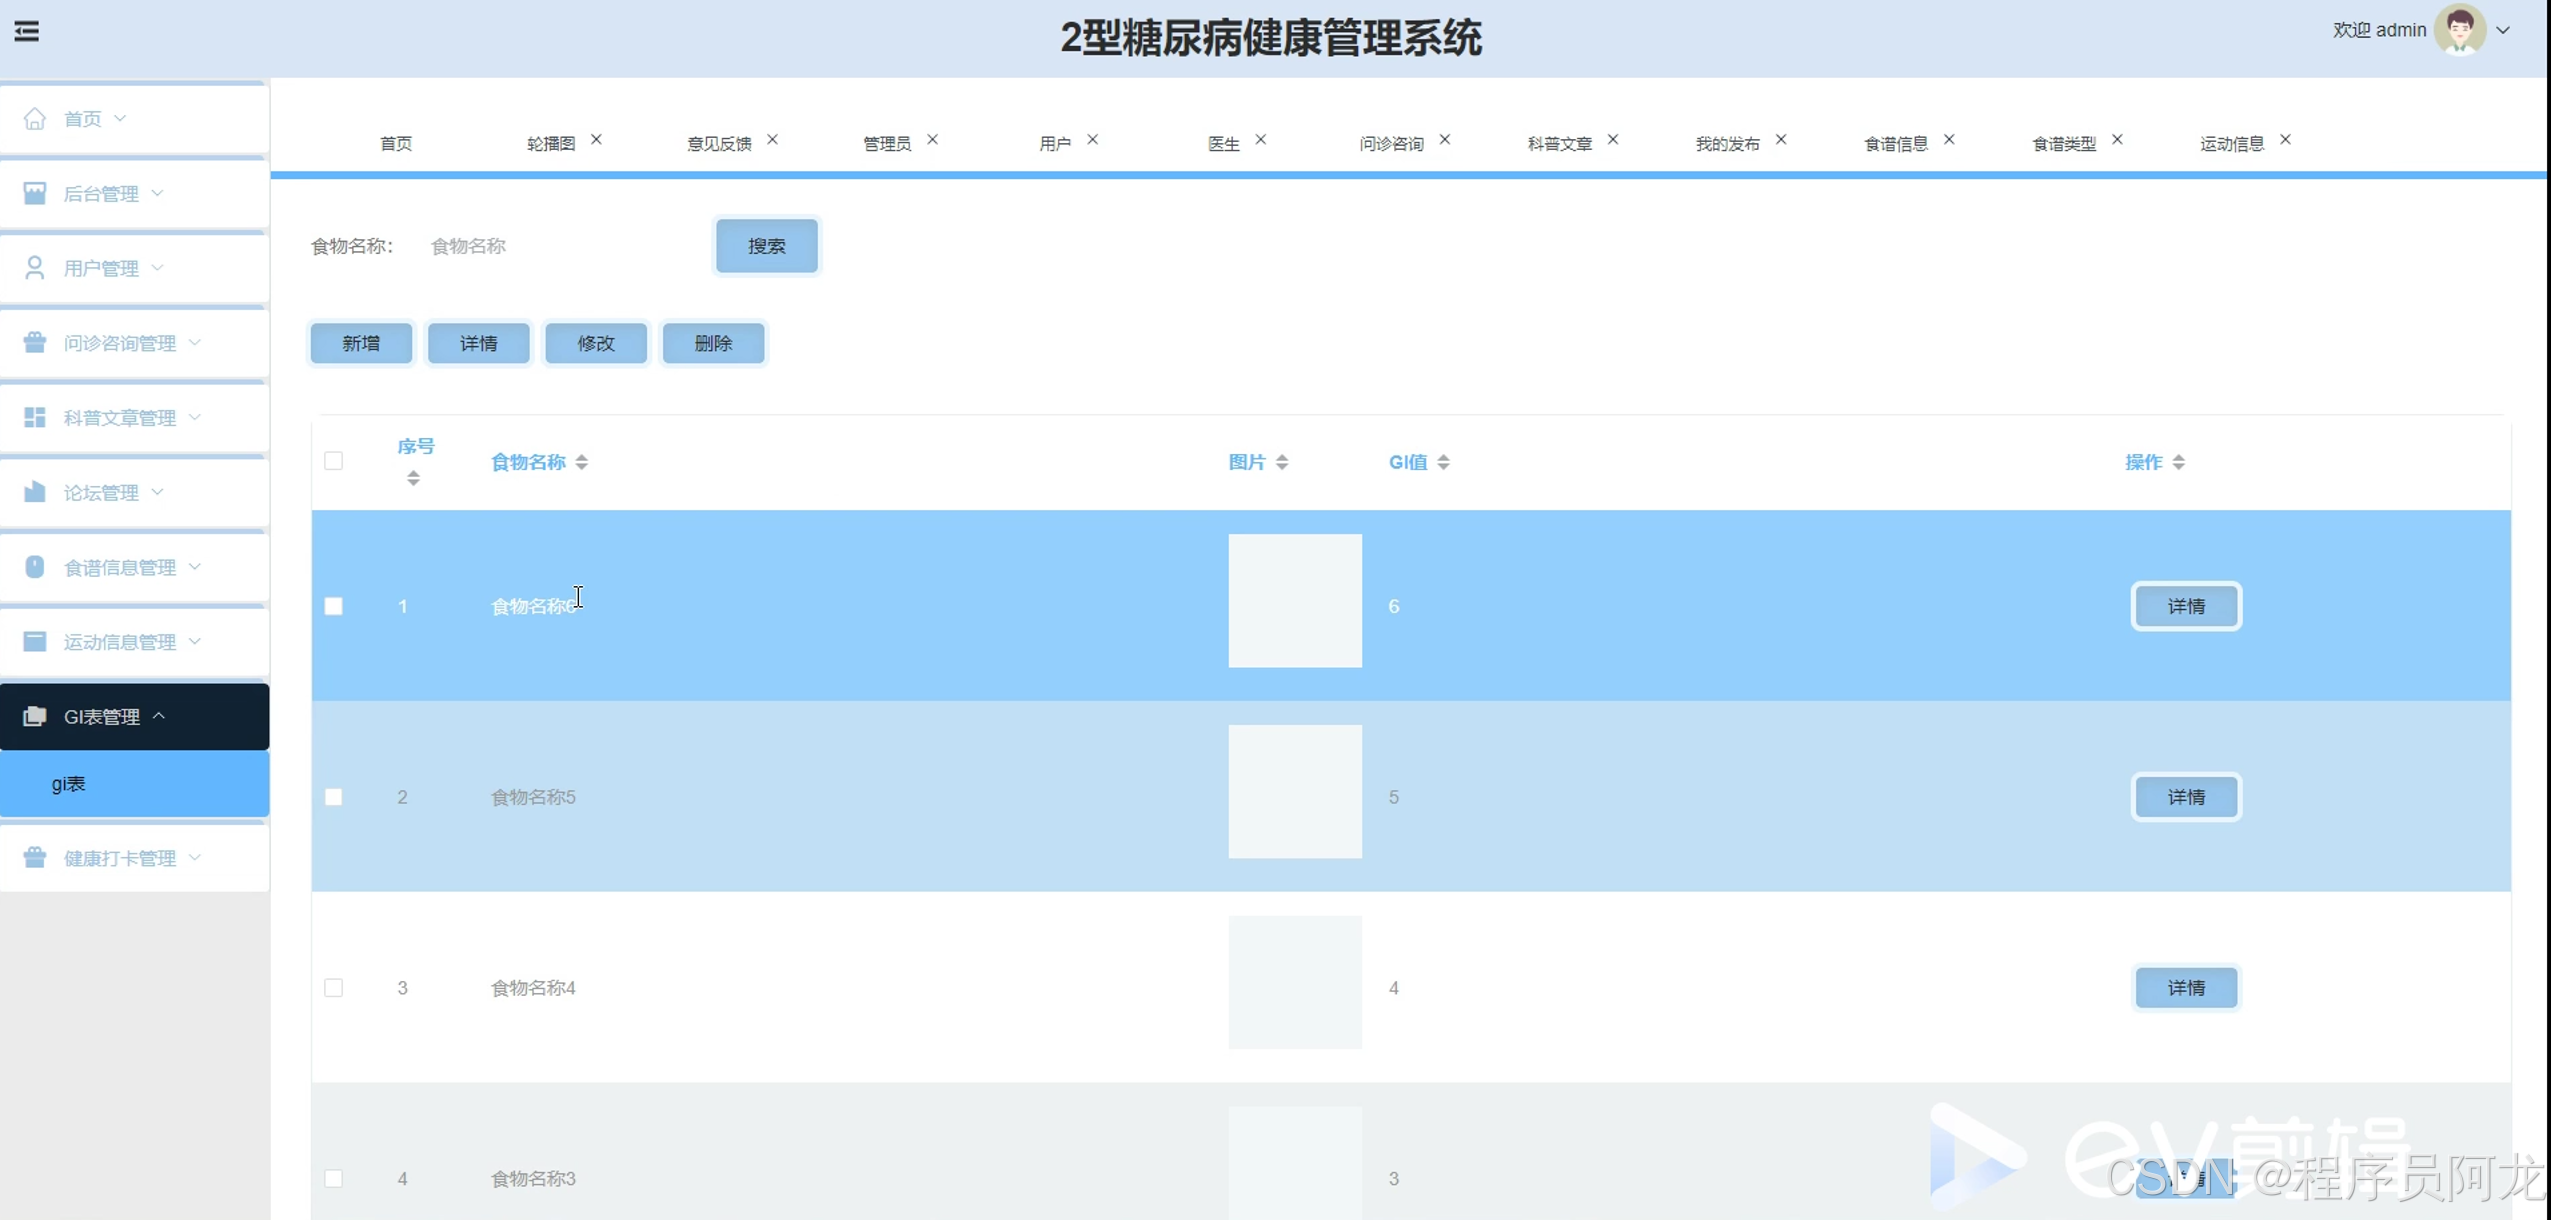Click the hamburger menu collapse icon

(27, 31)
